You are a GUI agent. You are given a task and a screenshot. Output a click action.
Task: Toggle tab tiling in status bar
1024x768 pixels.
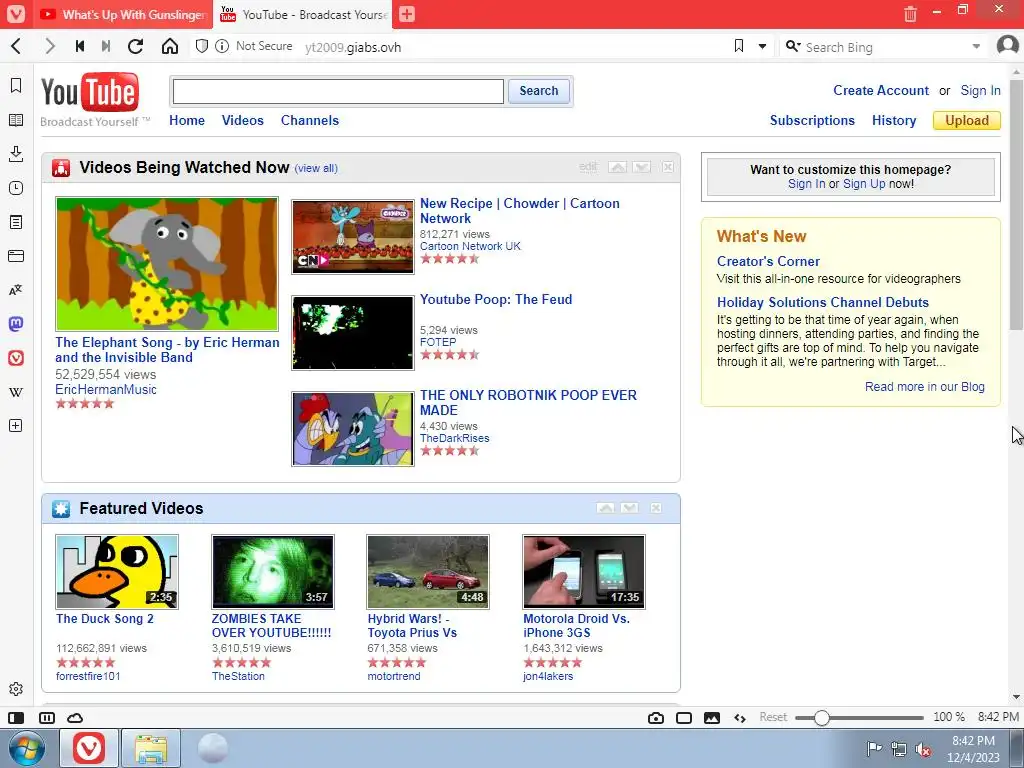[x=46, y=718]
